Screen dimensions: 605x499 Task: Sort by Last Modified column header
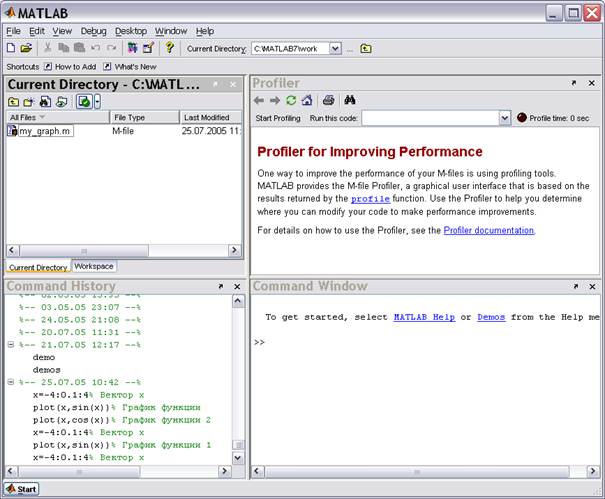pyautogui.click(x=211, y=117)
